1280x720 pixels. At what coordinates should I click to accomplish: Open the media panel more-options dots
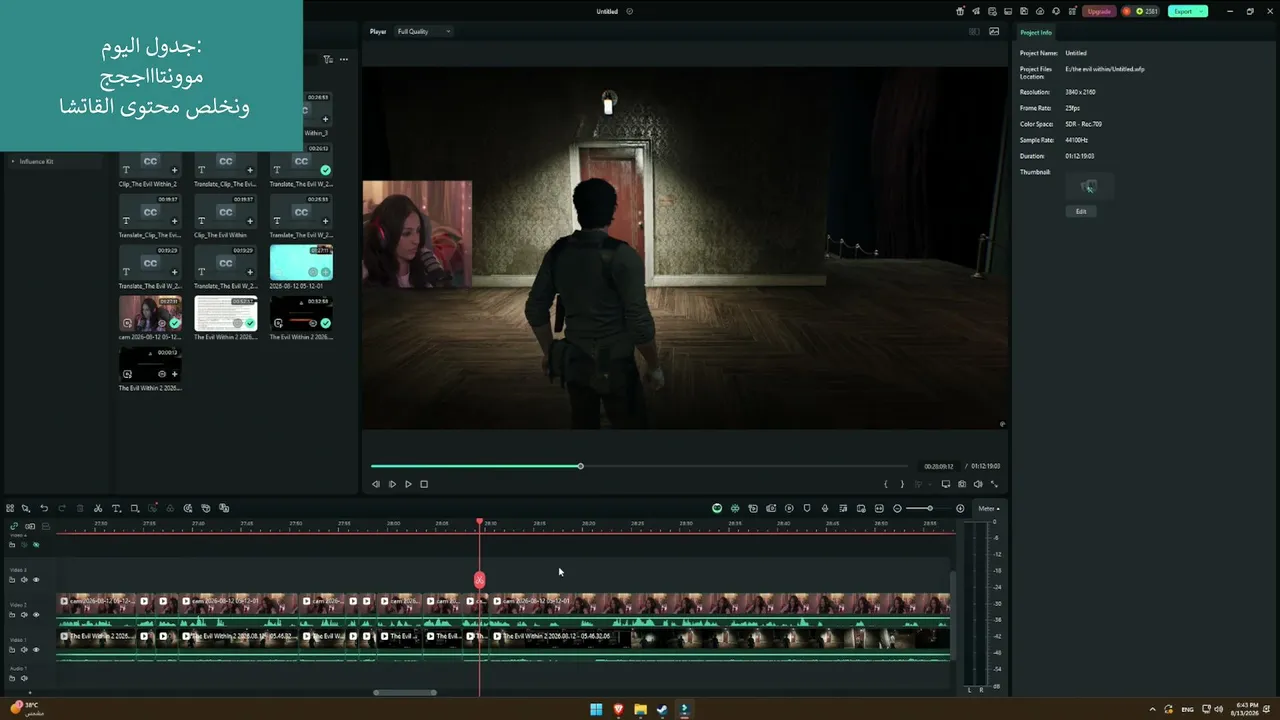[x=343, y=59]
